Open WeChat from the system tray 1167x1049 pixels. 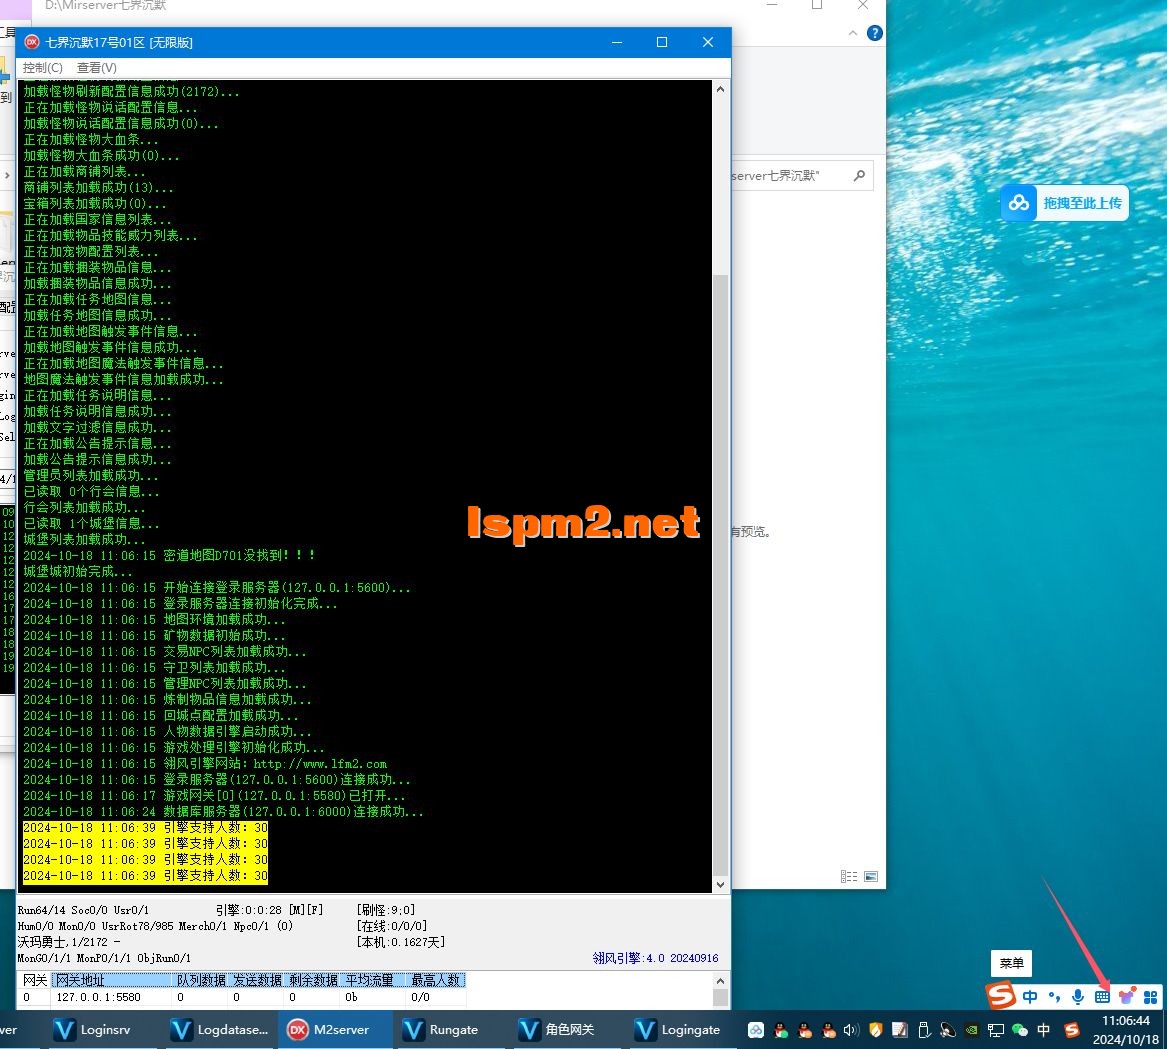pyautogui.click(x=1020, y=1030)
